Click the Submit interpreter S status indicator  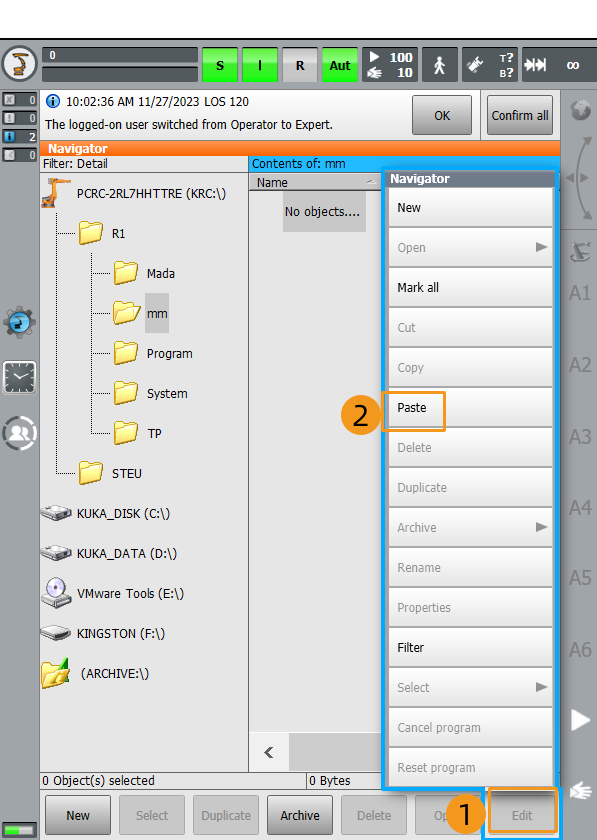click(220, 65)
